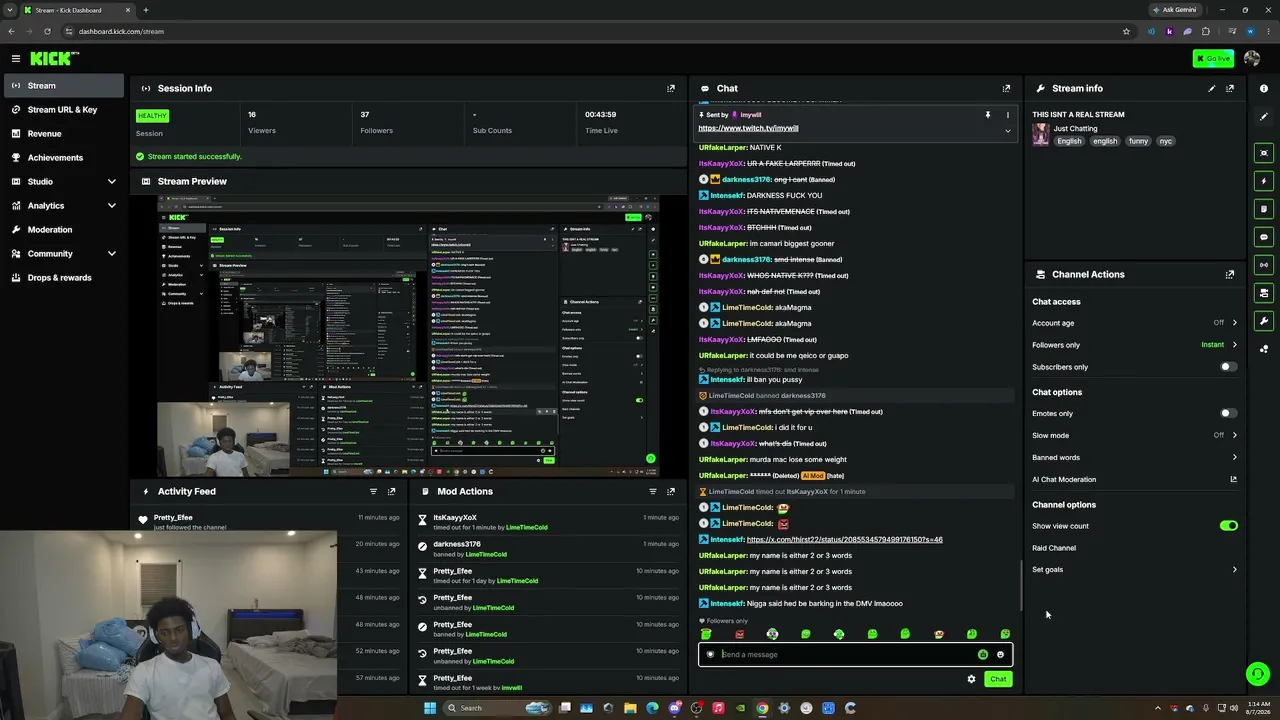The image size is (1280, 720).
Task: Toggle the note widget icon on the right rail
Action: tap(1264, 209)
